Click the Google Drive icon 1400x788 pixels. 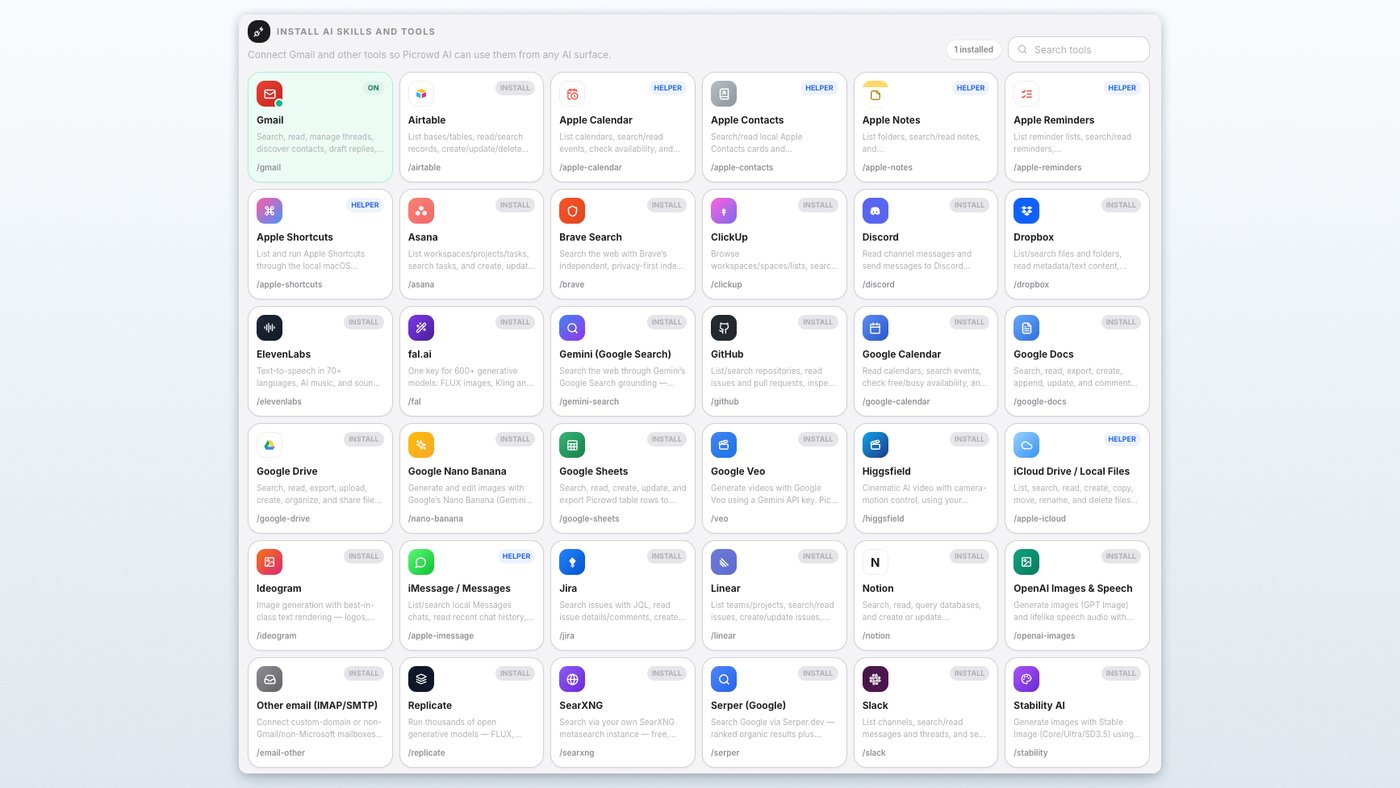coord(269,445)
